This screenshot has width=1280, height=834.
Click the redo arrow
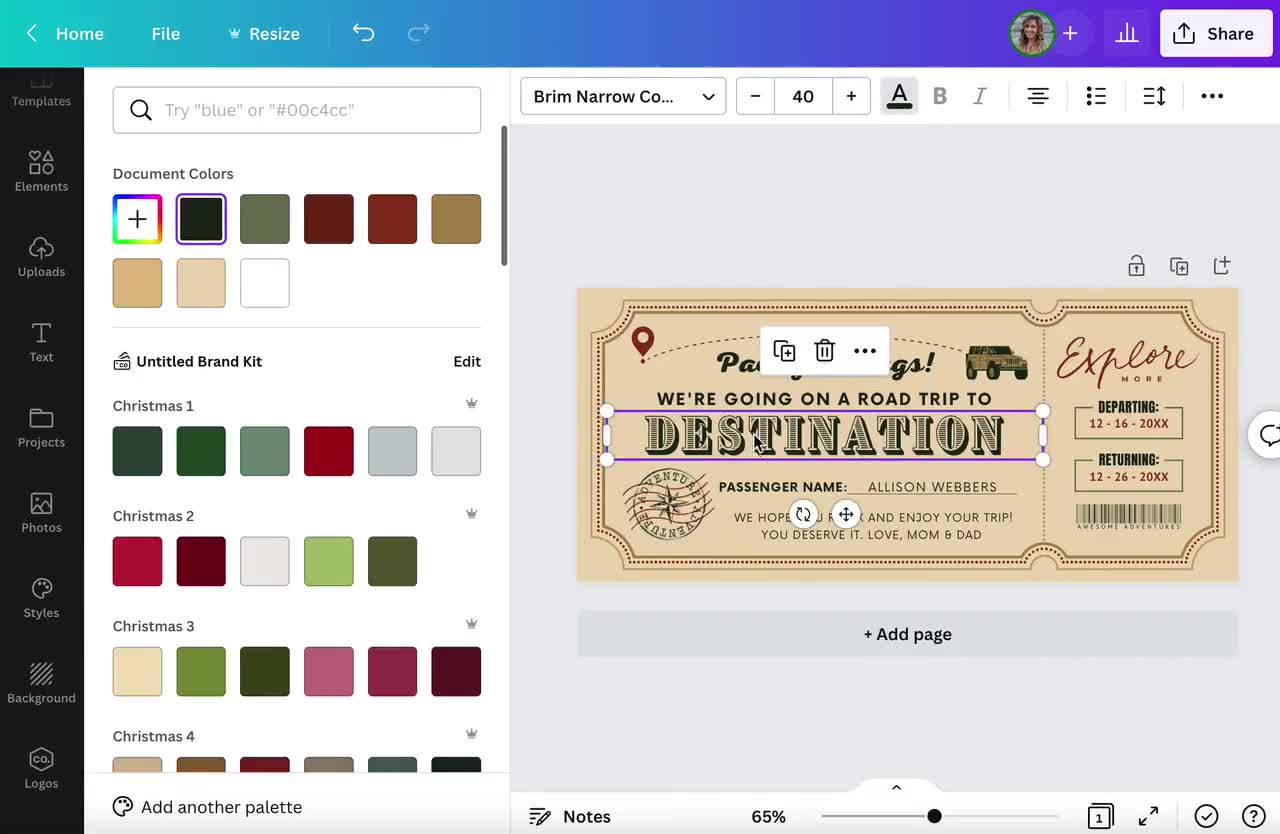coord(418,33)
